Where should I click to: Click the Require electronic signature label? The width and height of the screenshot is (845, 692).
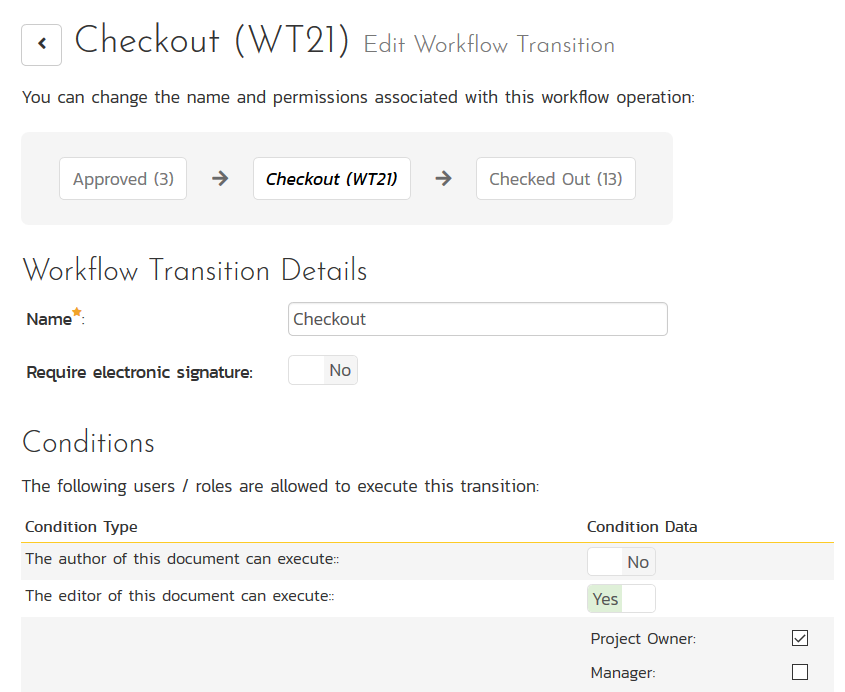coord(139,373)
